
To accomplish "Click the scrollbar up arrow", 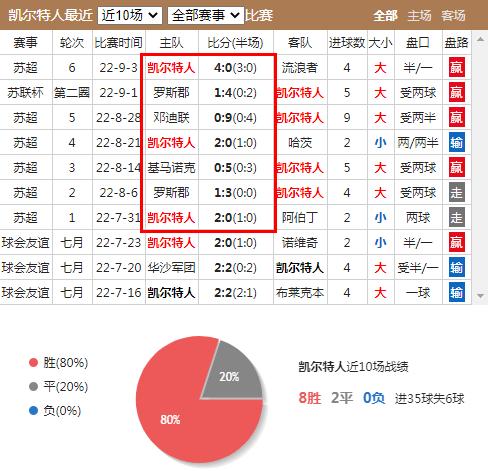I will point(480,39).
